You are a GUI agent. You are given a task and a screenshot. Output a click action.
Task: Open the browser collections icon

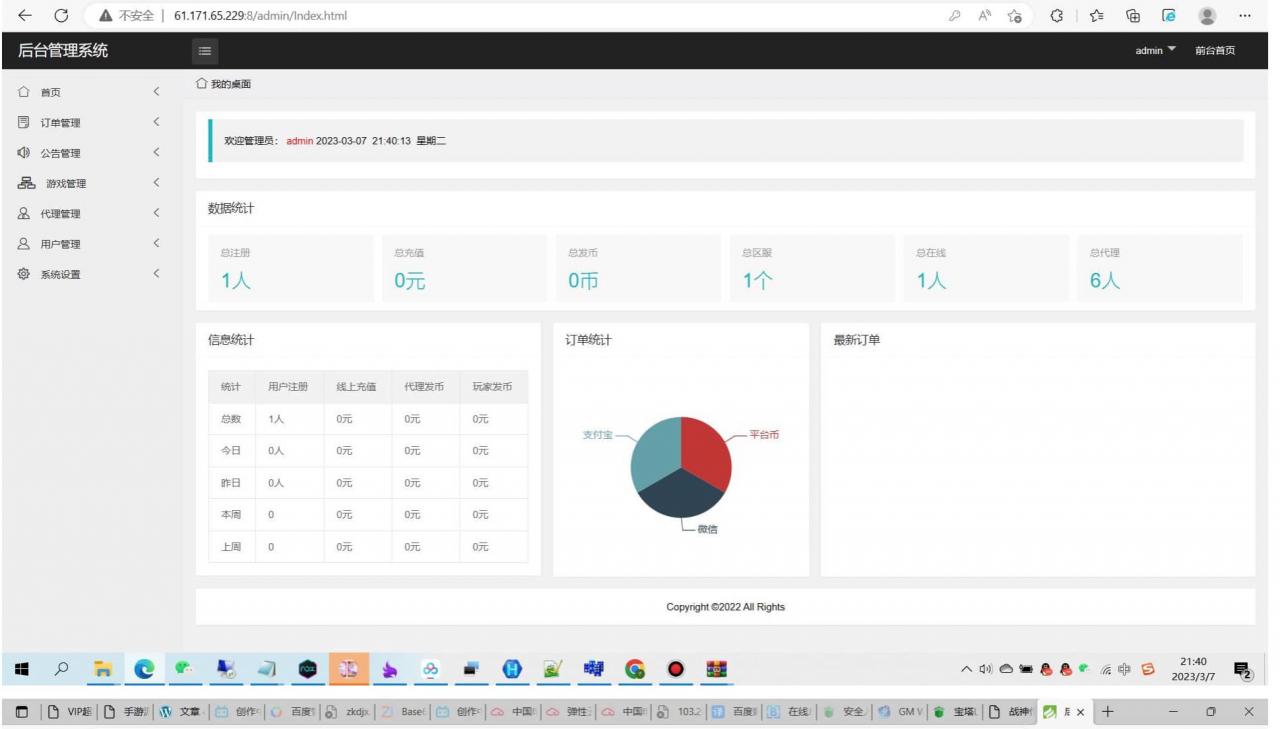coord(1133,15)
